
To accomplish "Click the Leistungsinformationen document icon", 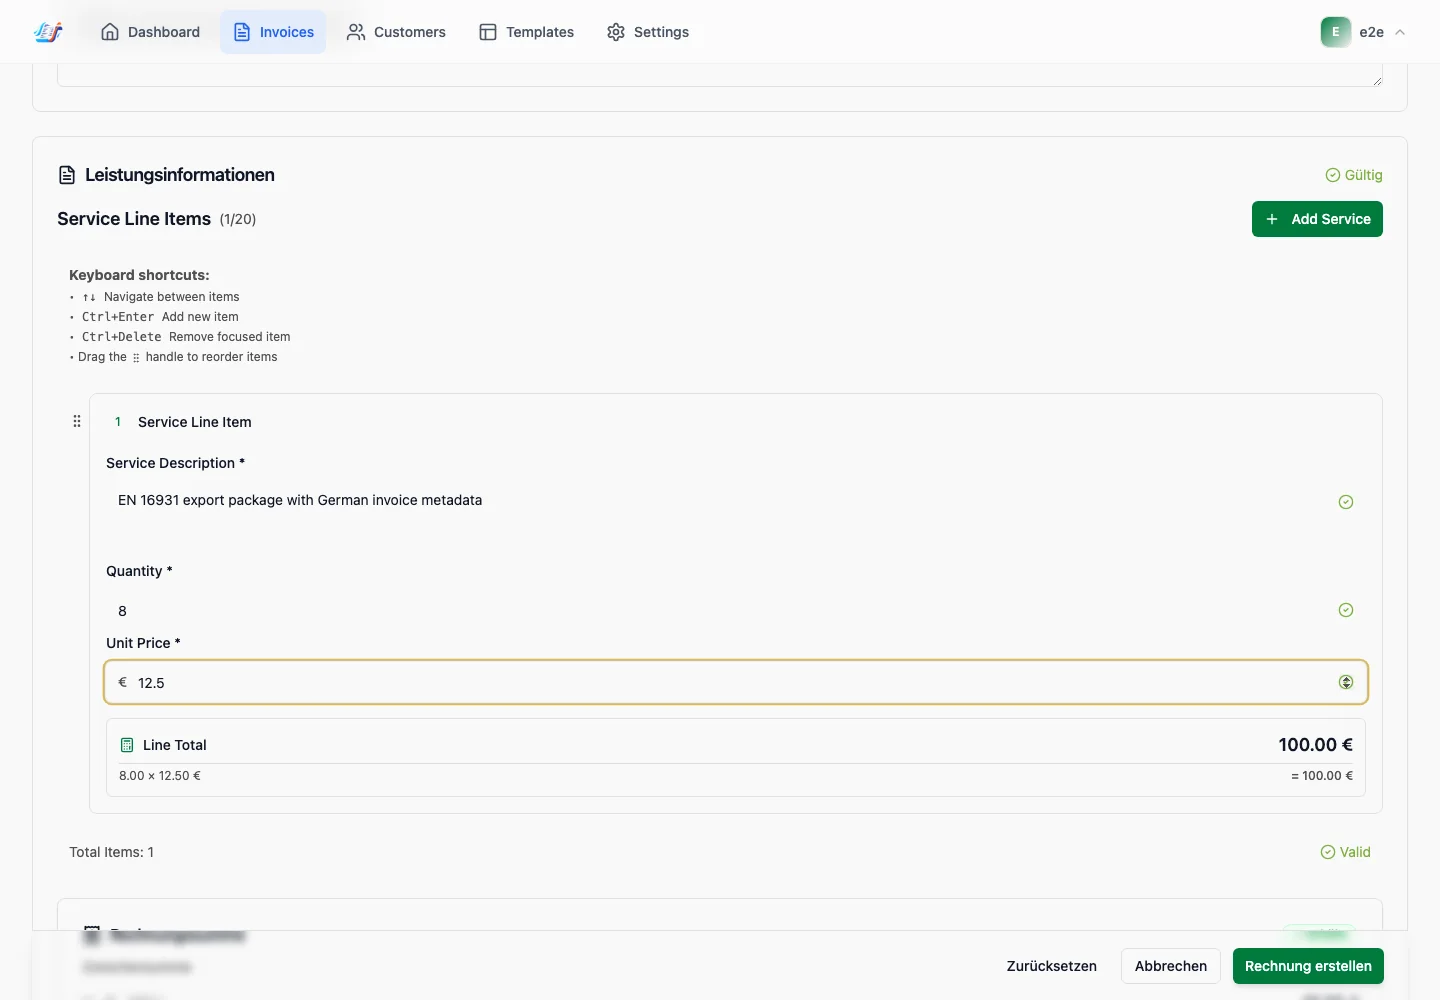I will pos(67,175).
